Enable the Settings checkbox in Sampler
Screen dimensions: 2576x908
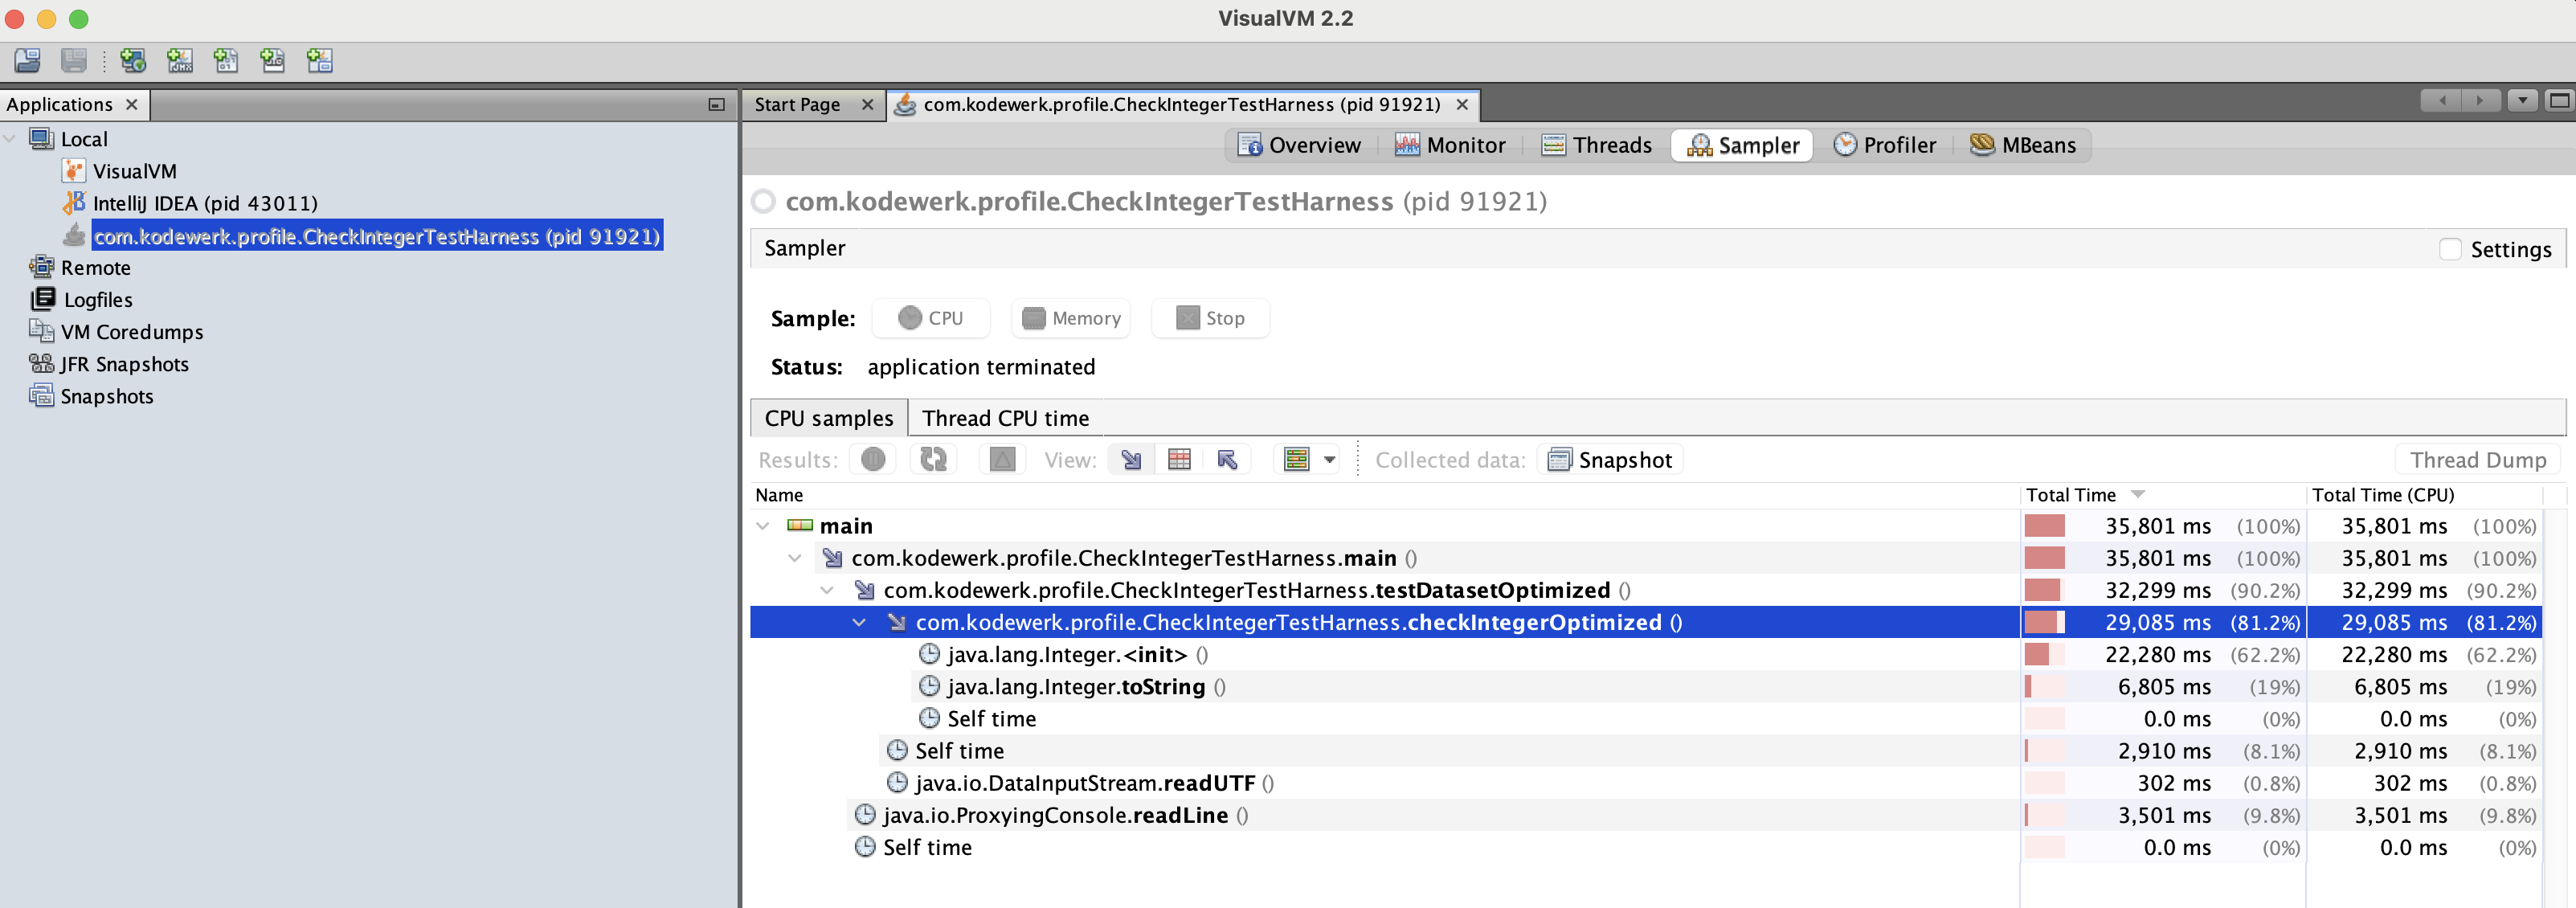click(2450, 249)
